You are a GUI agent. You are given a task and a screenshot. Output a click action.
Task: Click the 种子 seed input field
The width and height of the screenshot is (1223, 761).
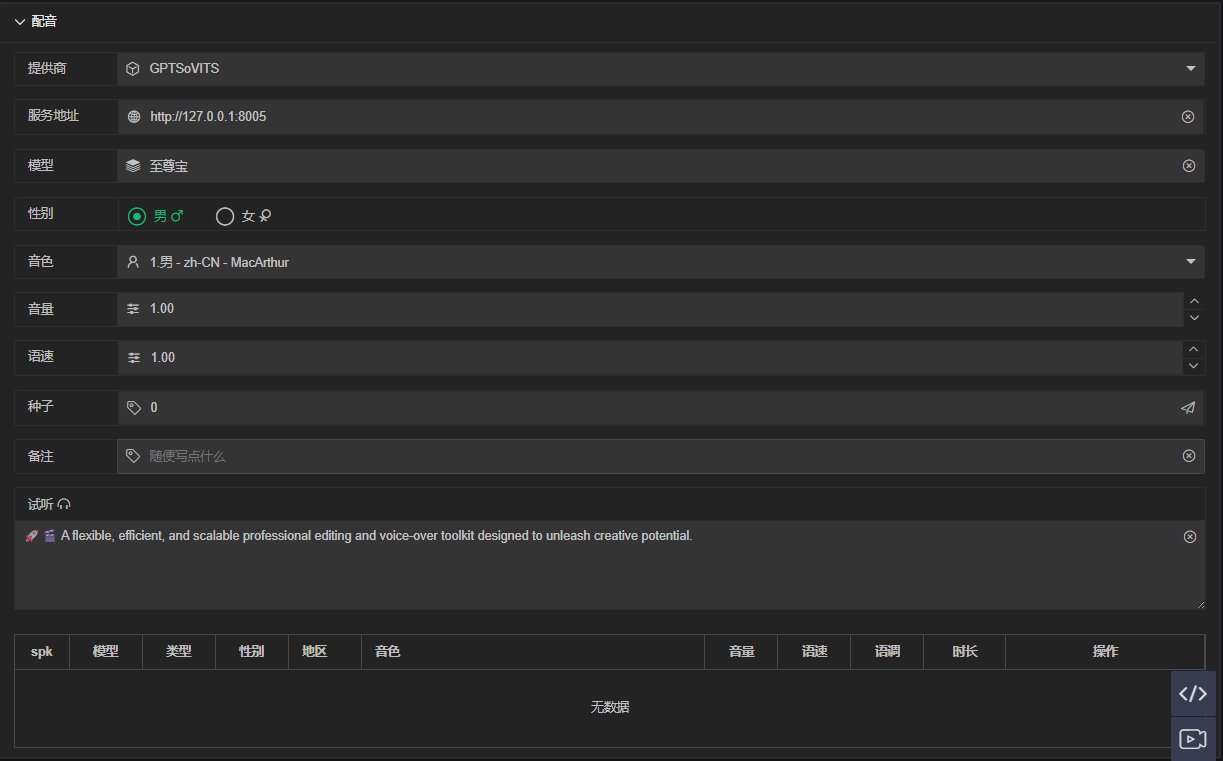tap(650, 408)
